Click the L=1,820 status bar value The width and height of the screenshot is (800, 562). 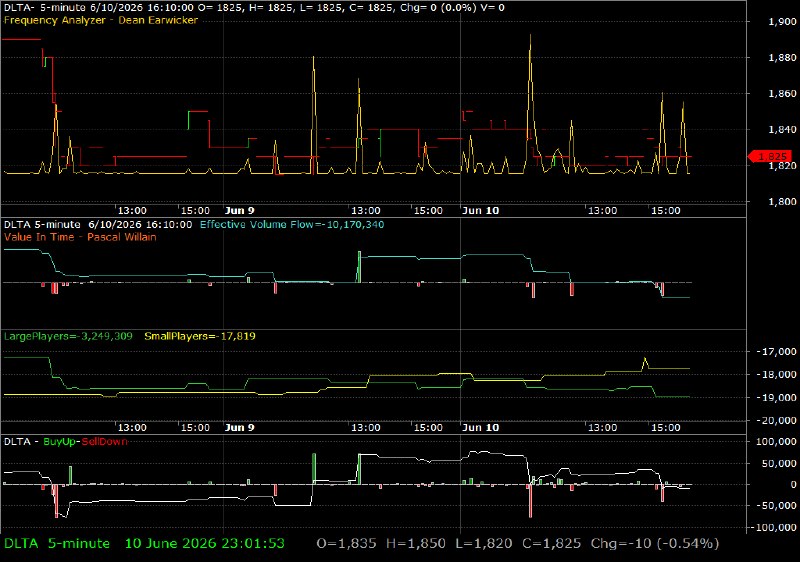(484, 544)
